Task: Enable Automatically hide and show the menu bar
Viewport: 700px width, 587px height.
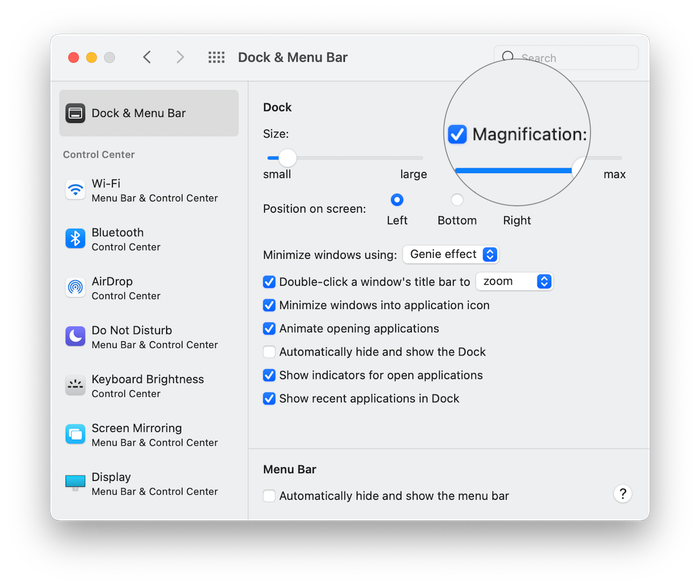Action: [x=269, y=496]
